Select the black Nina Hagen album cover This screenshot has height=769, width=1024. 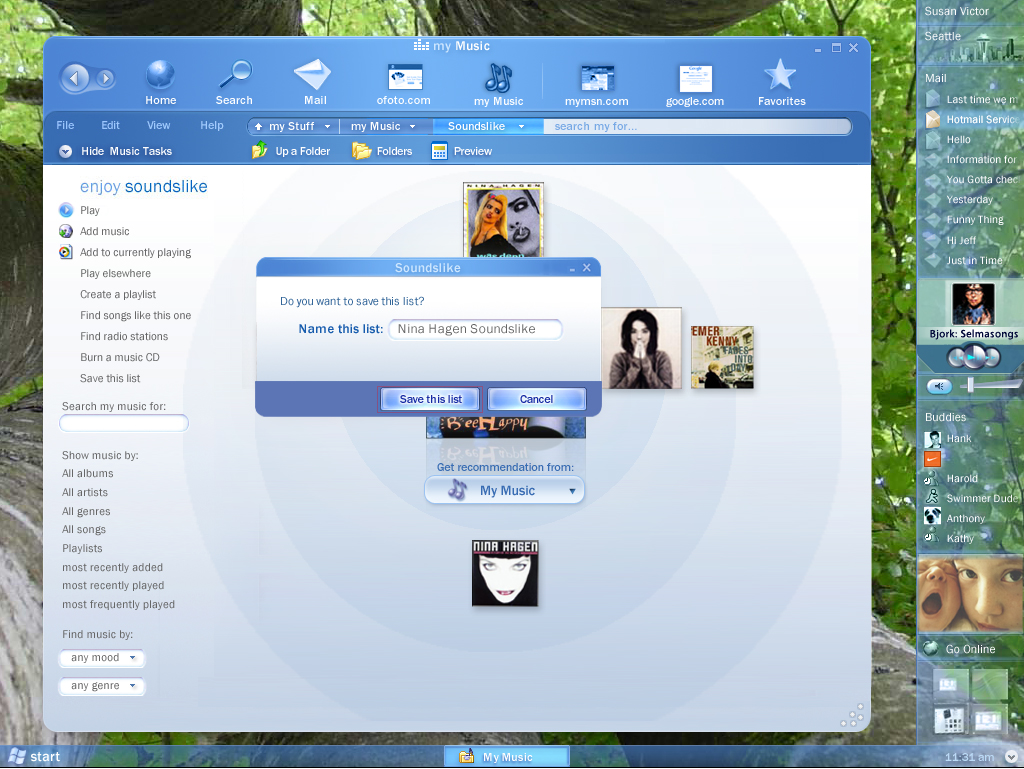[x=505, y=573]
